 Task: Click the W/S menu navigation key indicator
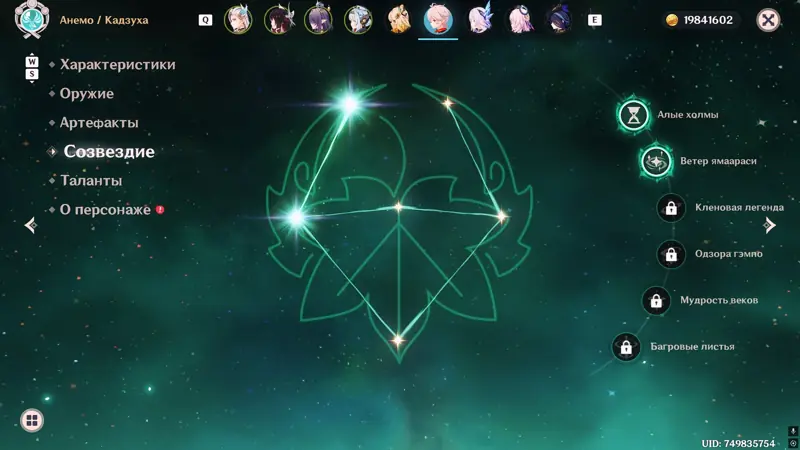[32, 68]
